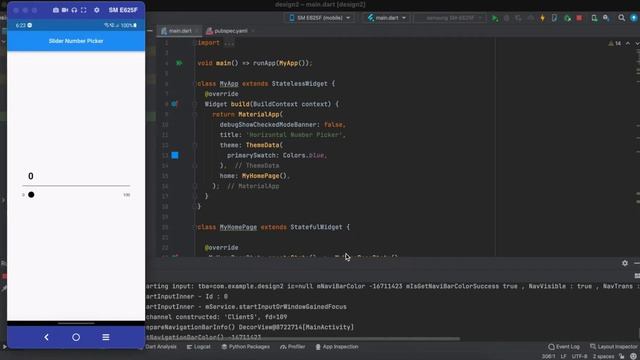Open the search everywhere magnifier

[621, 18]
